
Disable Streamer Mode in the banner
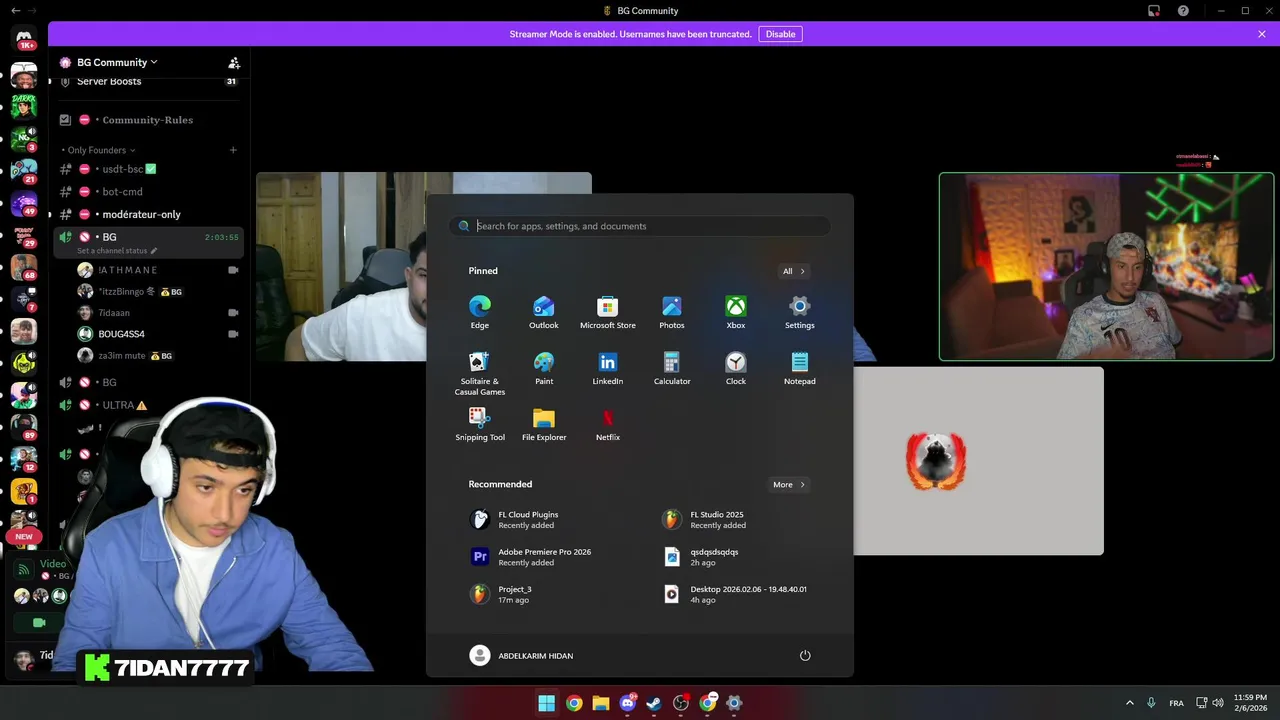[780, 34]
